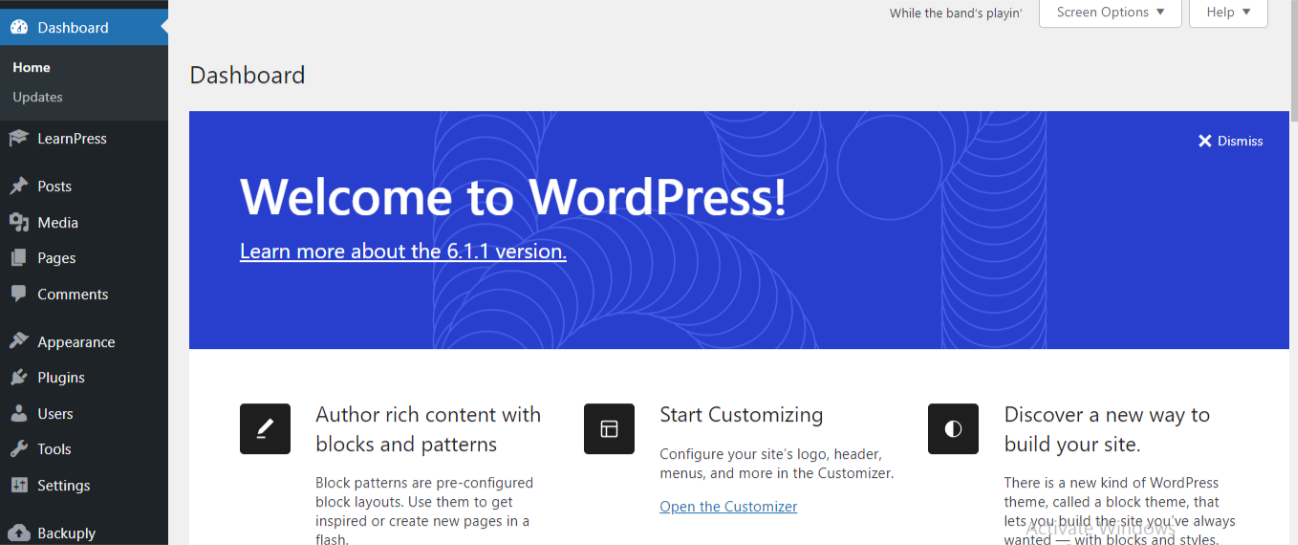Expand the Screen Options dropdown
This screenshot has width=1298, height=545.
tap(1110, 13)
